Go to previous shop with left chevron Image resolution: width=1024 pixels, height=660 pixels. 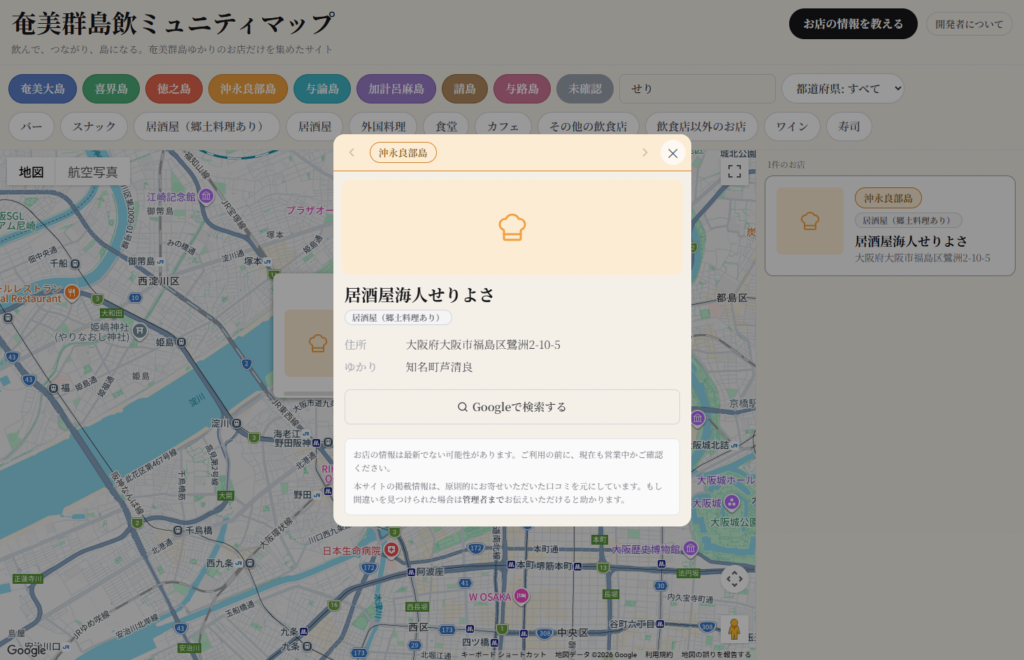(352, 153)
